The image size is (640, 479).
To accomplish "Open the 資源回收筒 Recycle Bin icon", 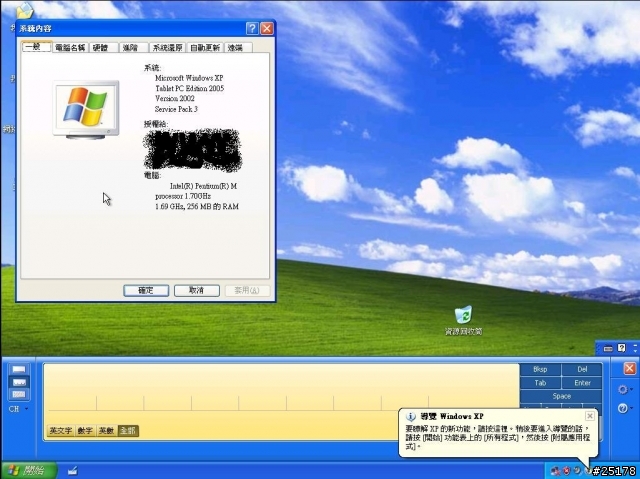I will point(463,321).
